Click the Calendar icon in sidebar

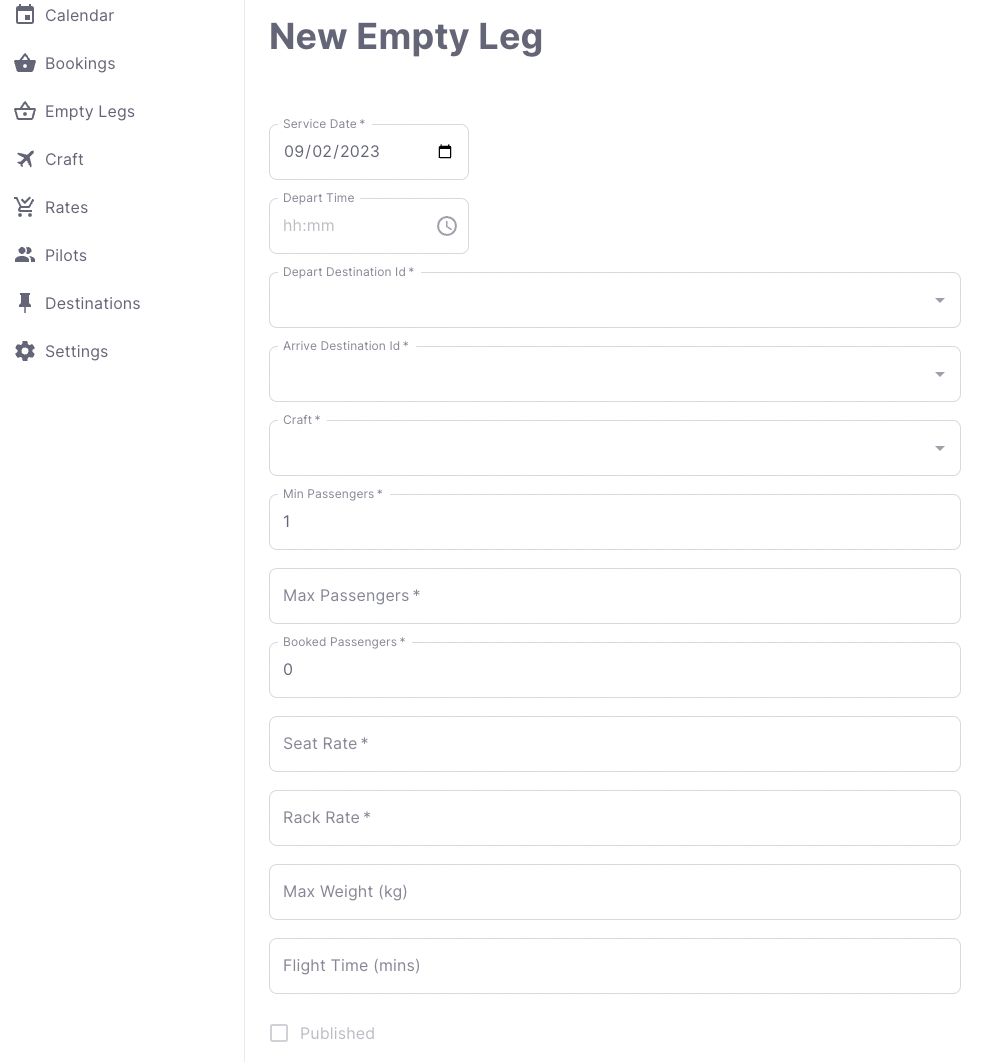25,15
